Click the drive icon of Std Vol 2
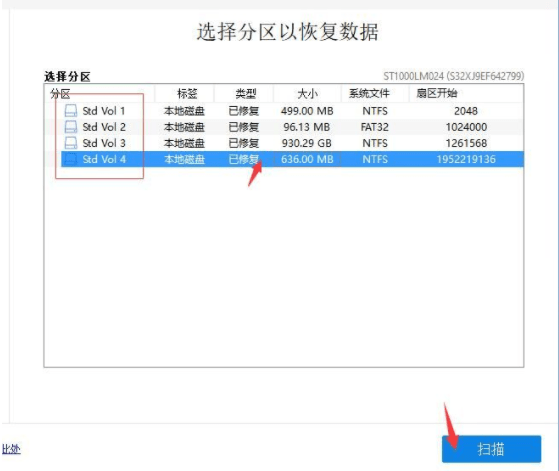Image resolution: width=559 pixels, height=471 pixels. (x=71, y=127)
